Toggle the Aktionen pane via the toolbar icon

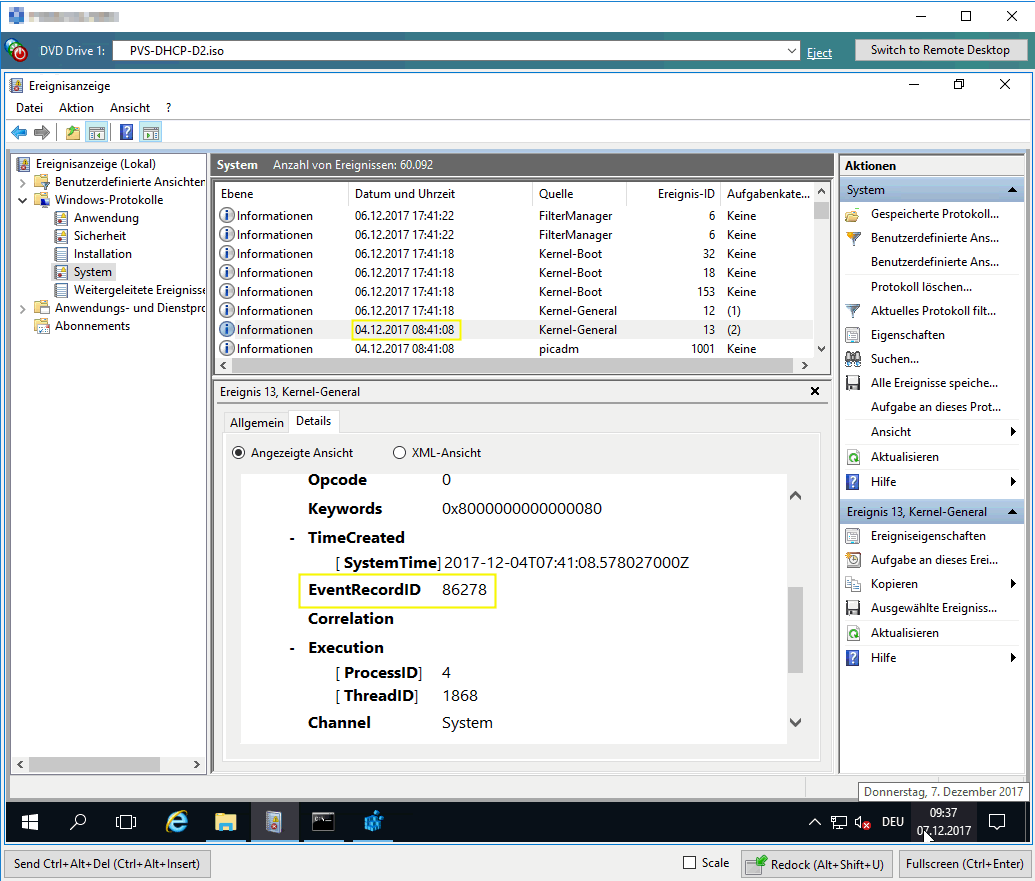(x=151, y=131)
